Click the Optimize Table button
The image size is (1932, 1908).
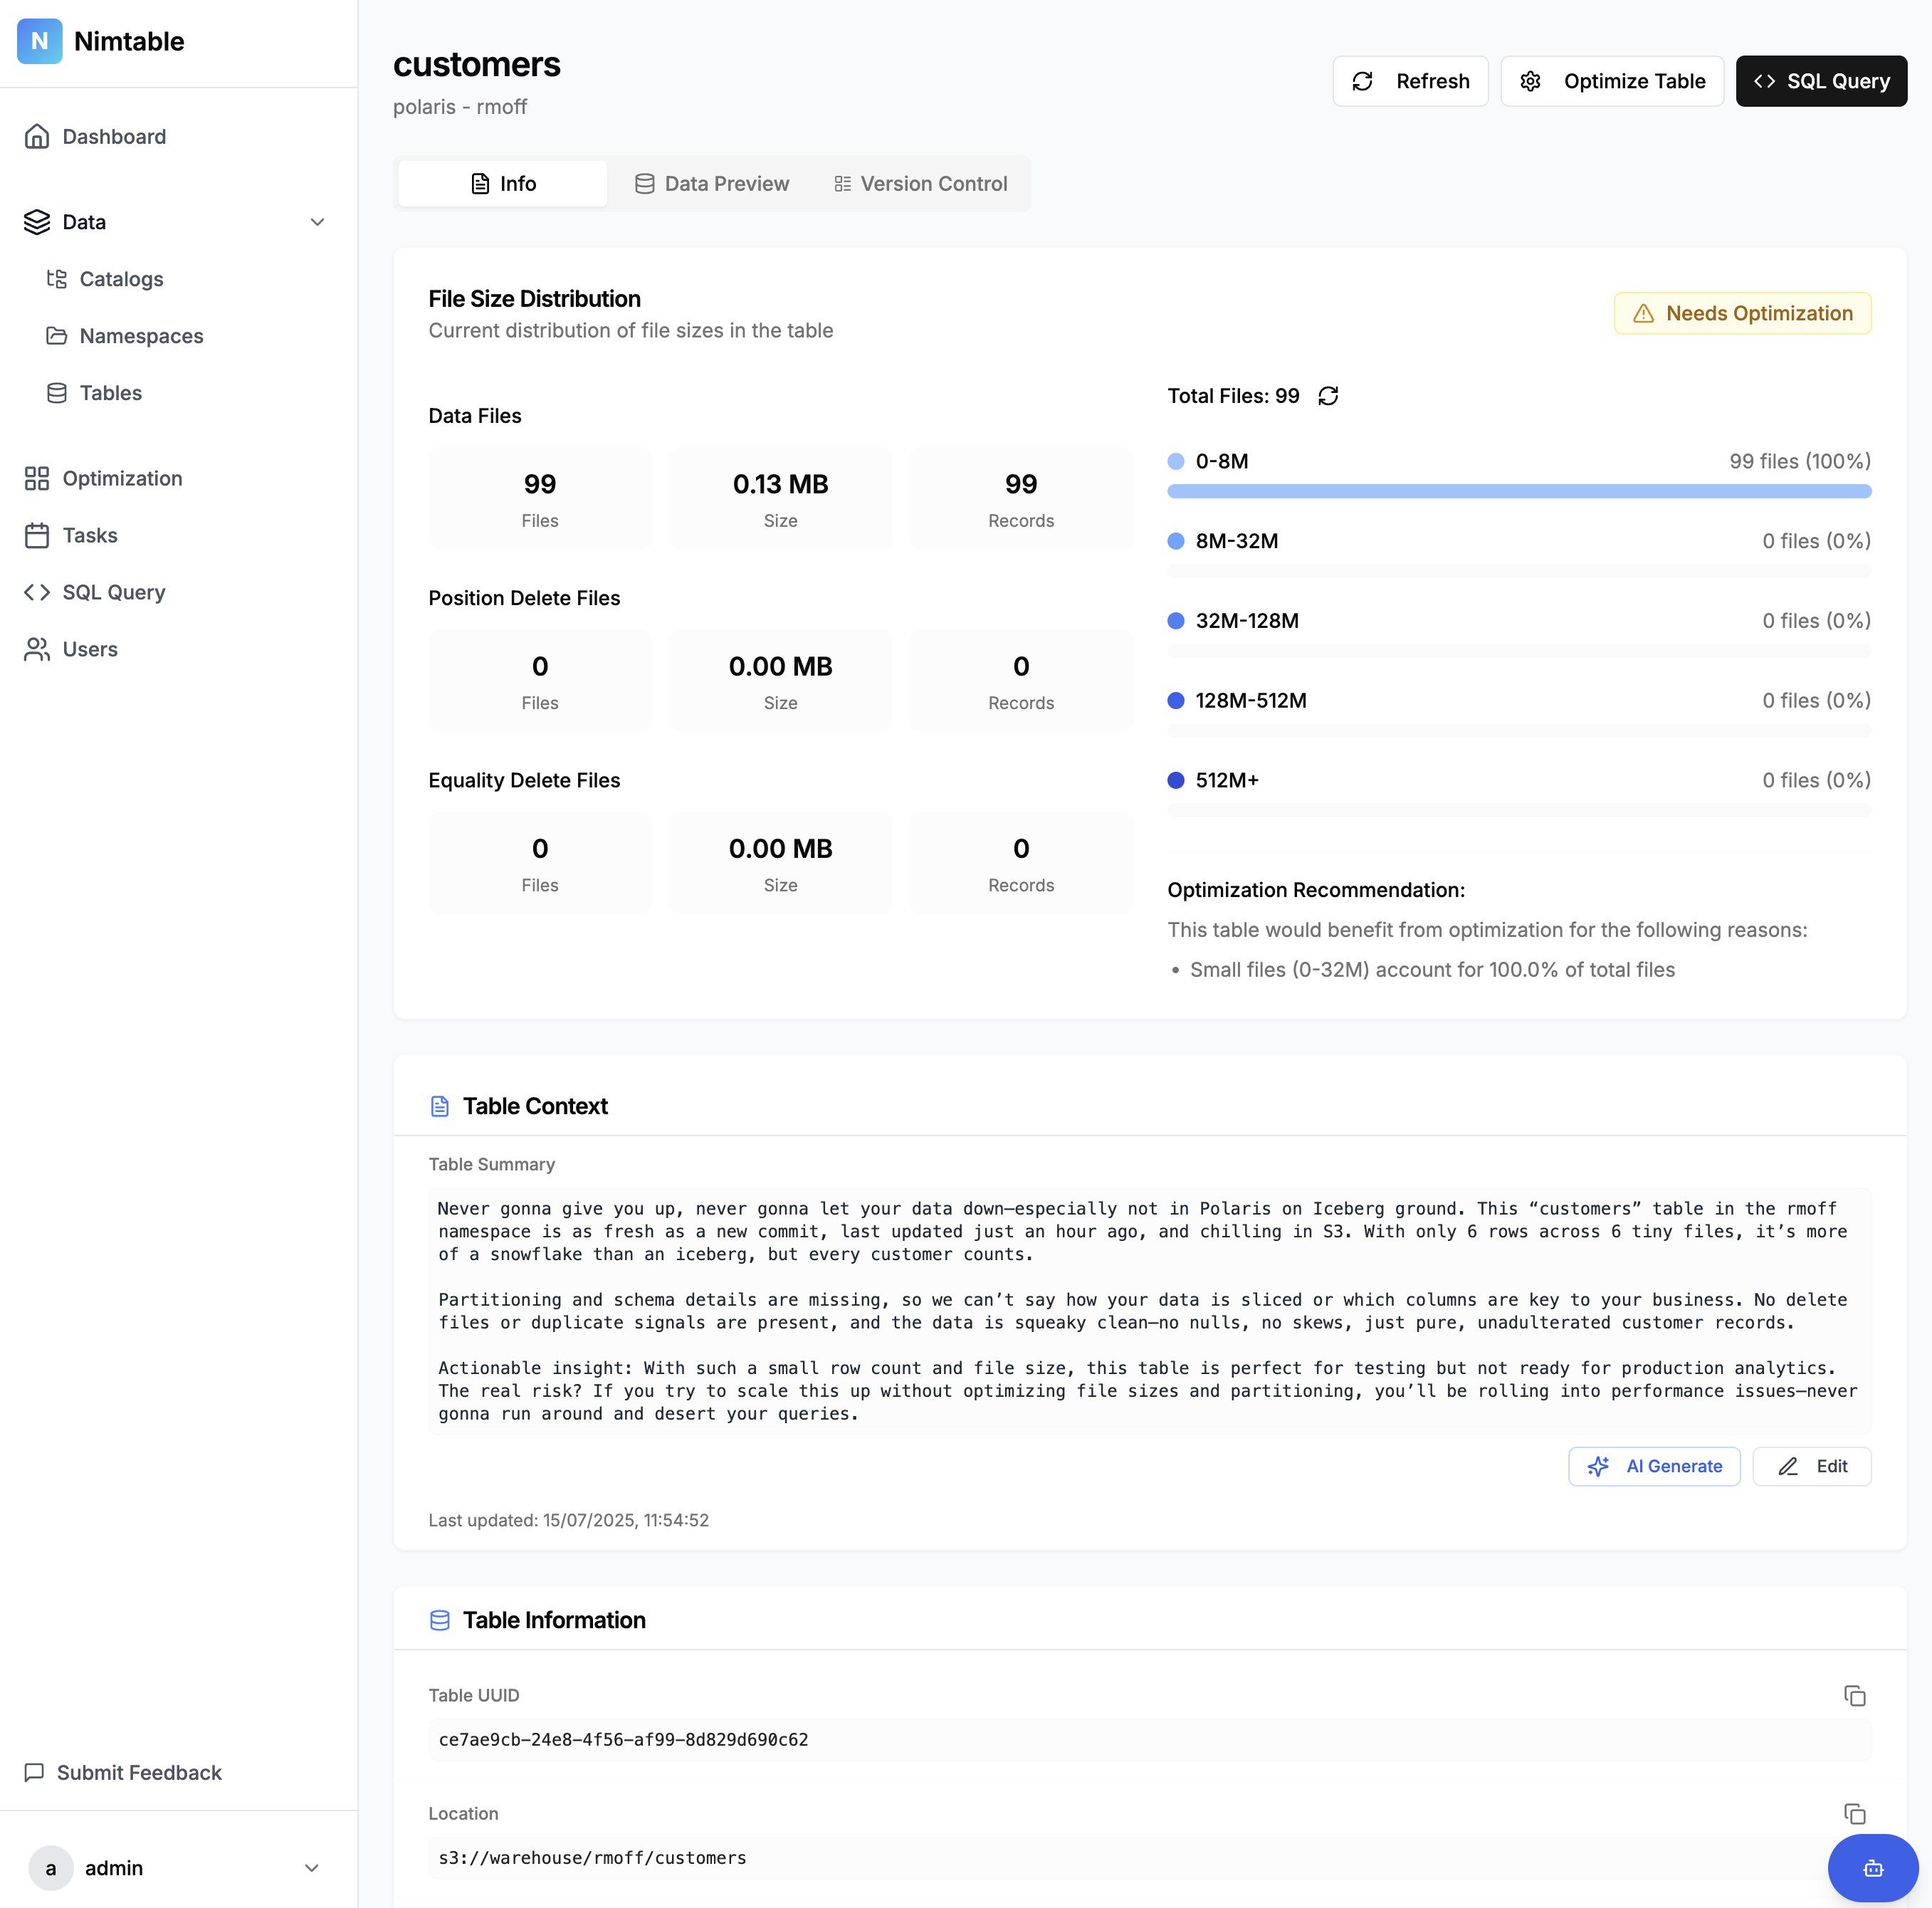click(x=1612, y=81)
